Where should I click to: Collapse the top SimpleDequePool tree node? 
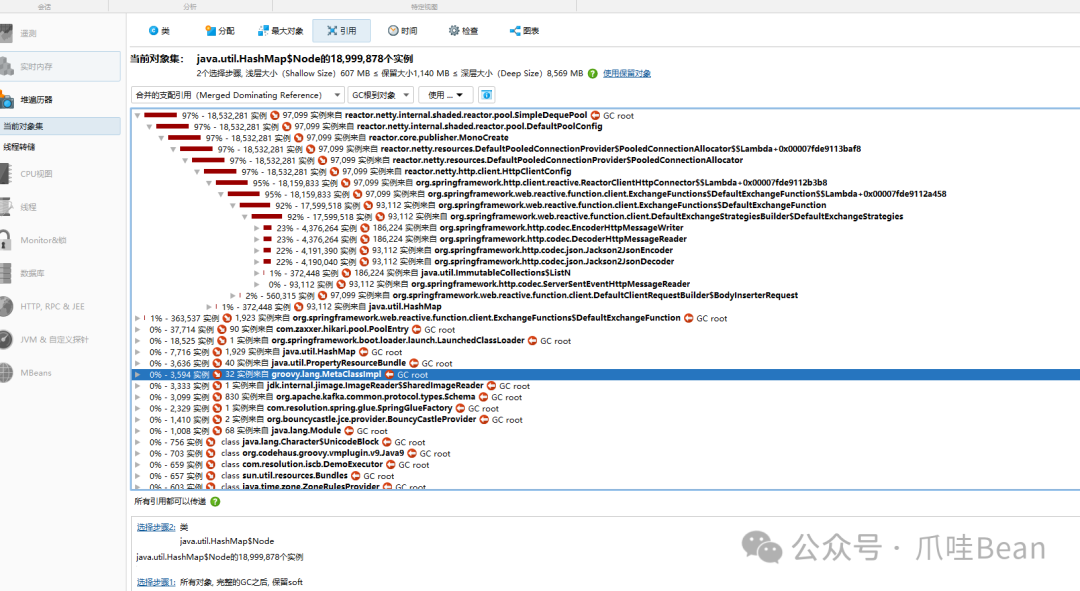[x=138, y=113]
